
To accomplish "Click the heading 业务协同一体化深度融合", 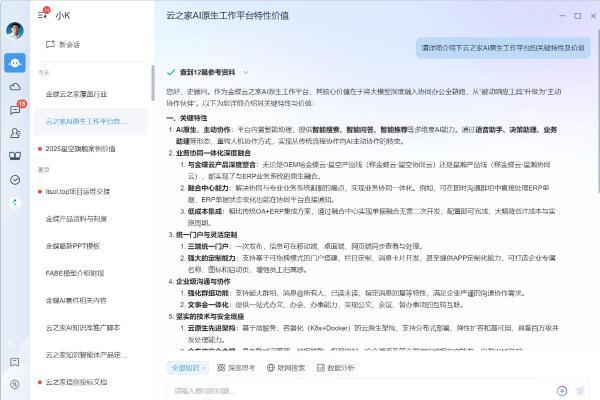I will pyautogui.click(x=213, y=153).
